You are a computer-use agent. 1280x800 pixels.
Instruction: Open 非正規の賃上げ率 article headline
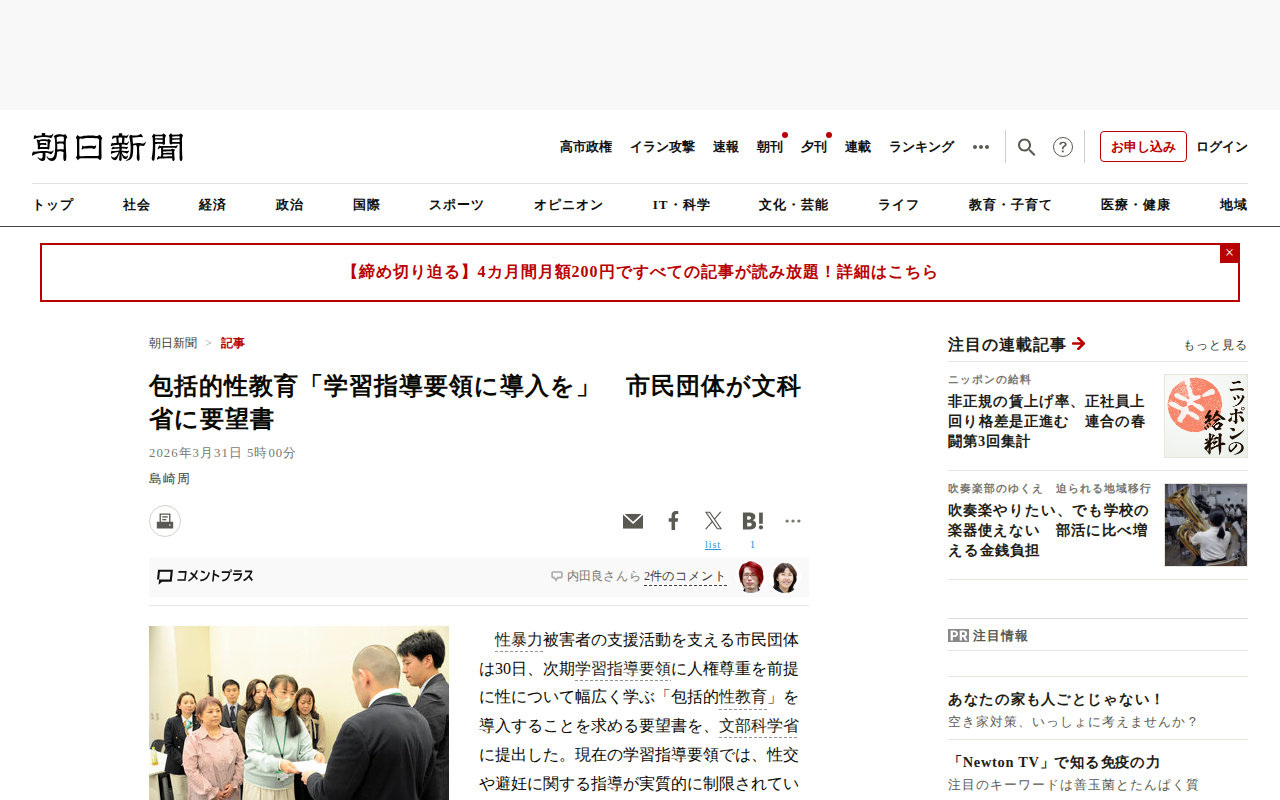click(x=1047, y=421)
